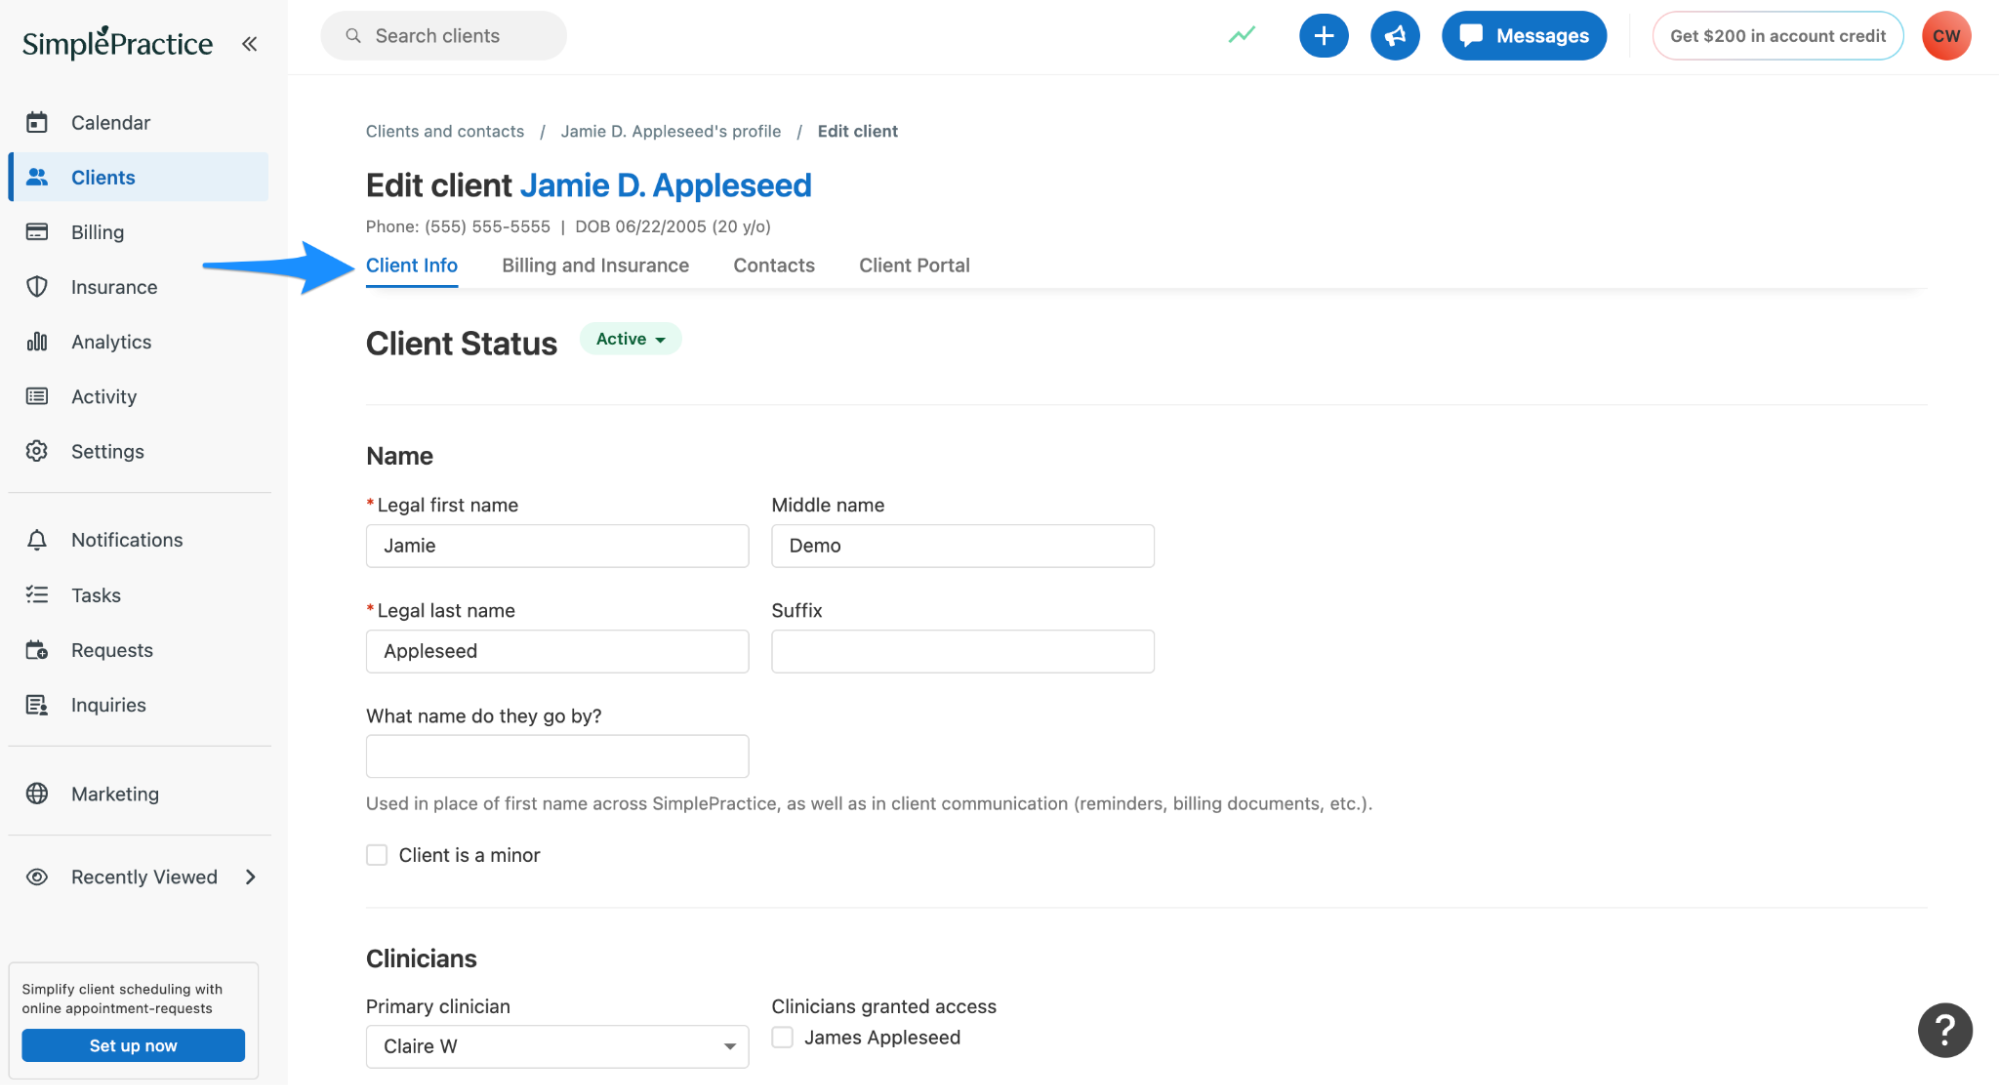1999x1086 pixels.
Task: Click the magnifier icon in search
Action: (x=353, y=36)
